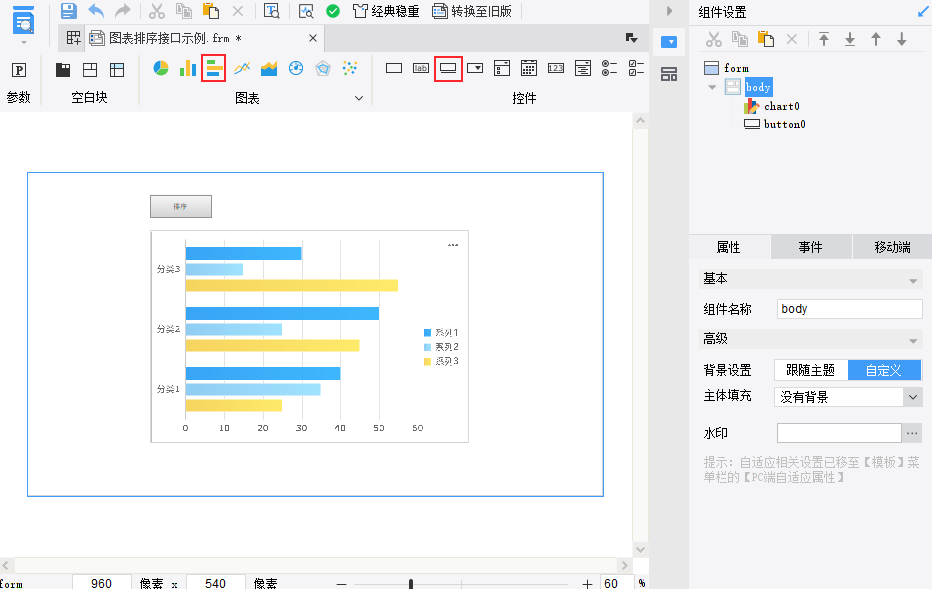This screenshot has width=932, height=589.
Task: Select the date picker widget icon
Action: click(528, 68)
